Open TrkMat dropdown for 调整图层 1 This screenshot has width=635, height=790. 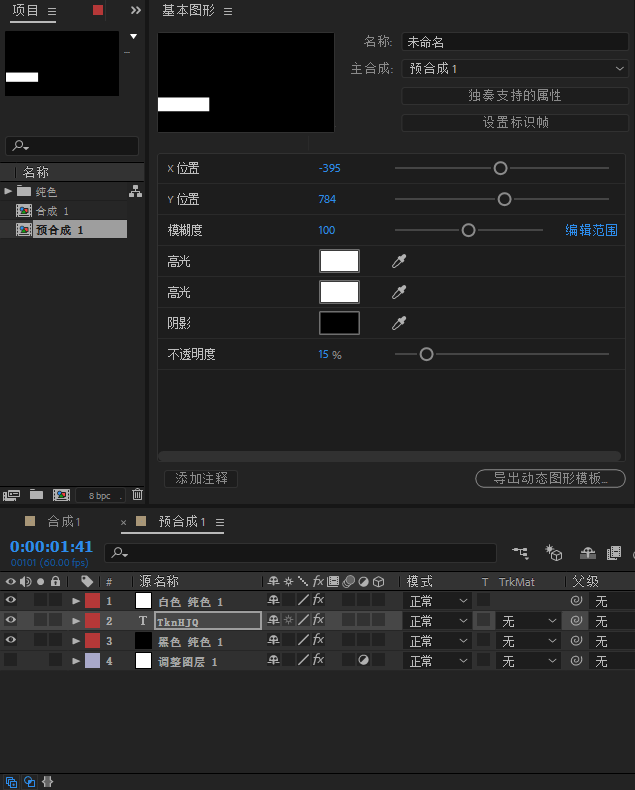coord(528,661)
